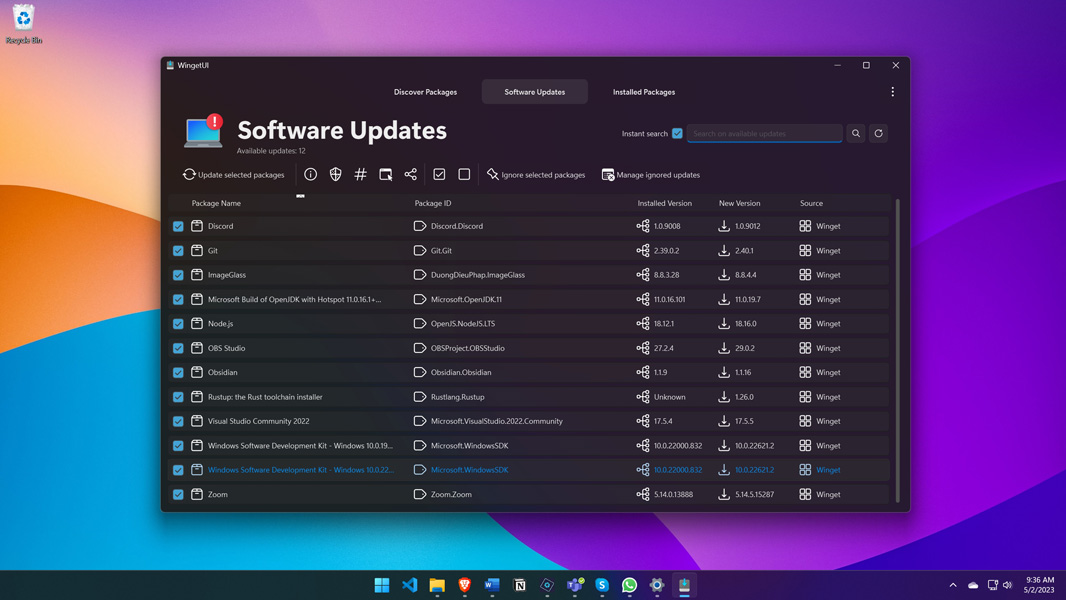Screen dimensions: 1066x600
Task: Click Manage ignored updates button
Action: click(650, 175)
